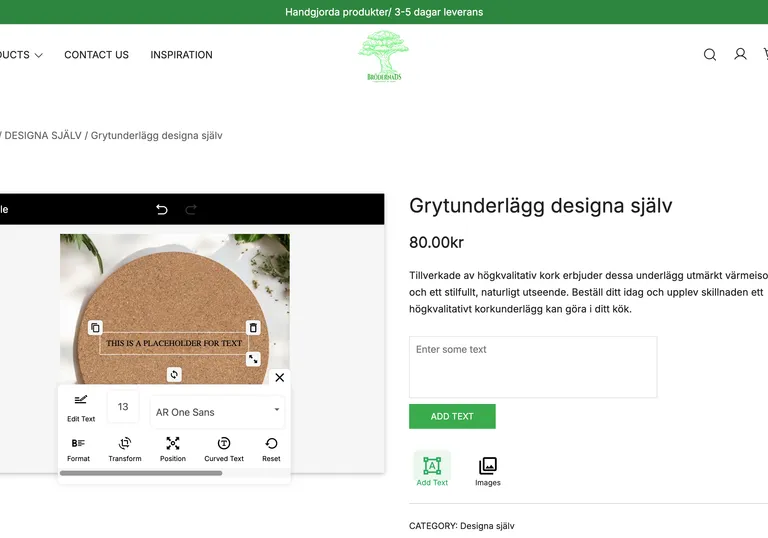Click the Enter some text field
768x538 pixels.
[x=533, y=367]
